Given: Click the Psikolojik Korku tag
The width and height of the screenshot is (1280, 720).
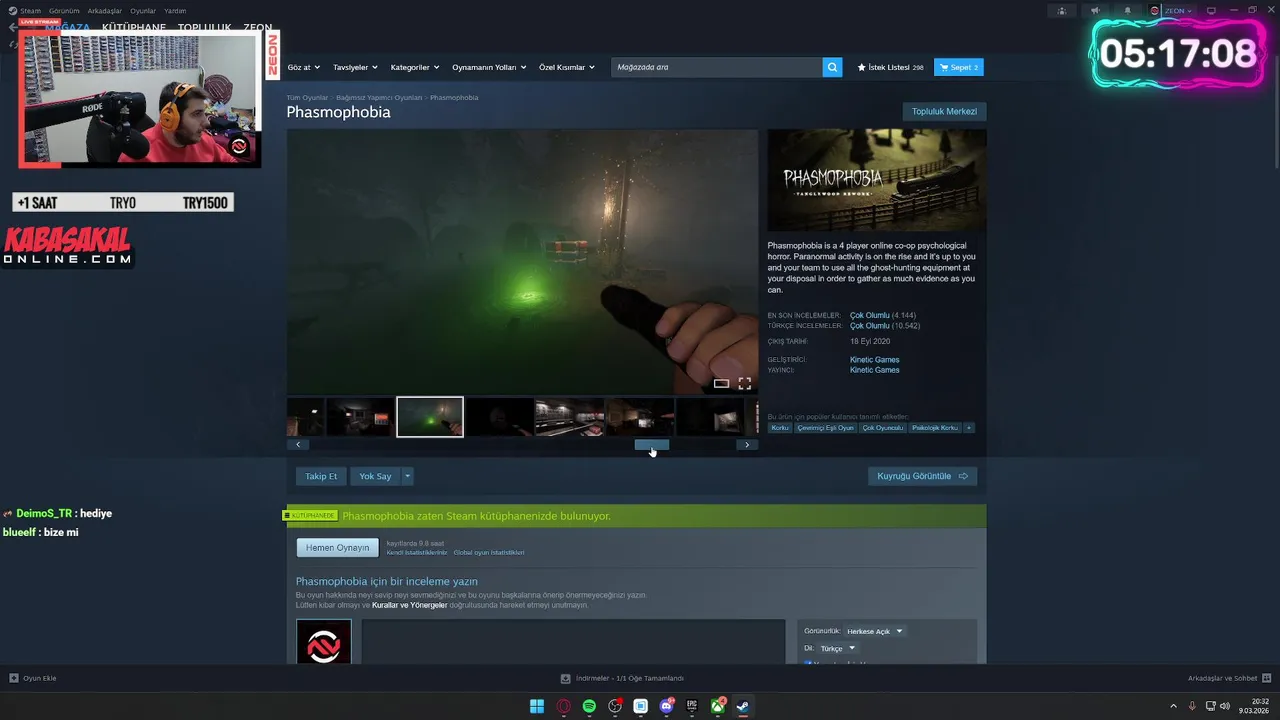Looking at the screenshot, I should pyautogui.click(x=935, y=428).
